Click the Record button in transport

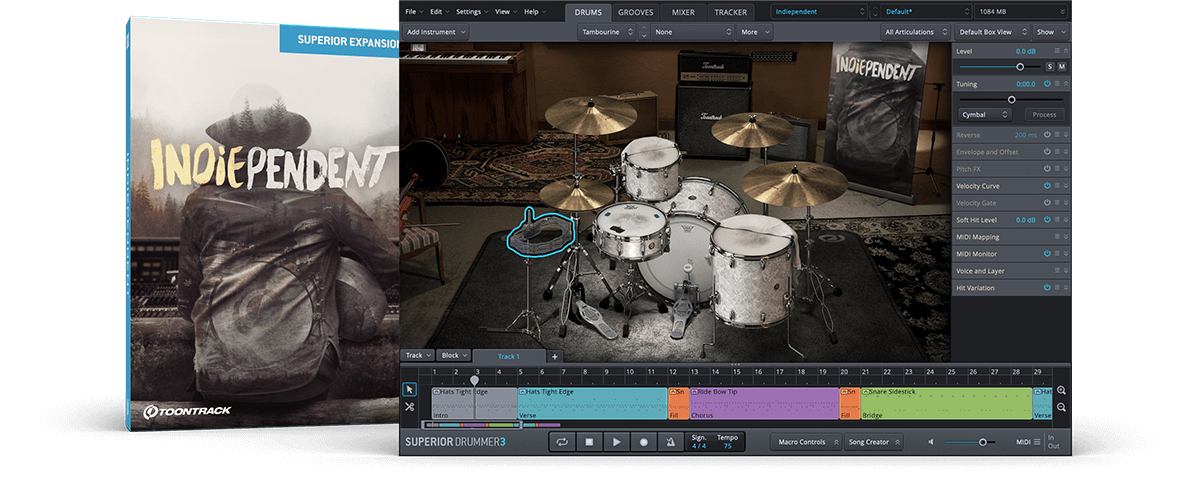pyautogui.click(x=644, y=442)
